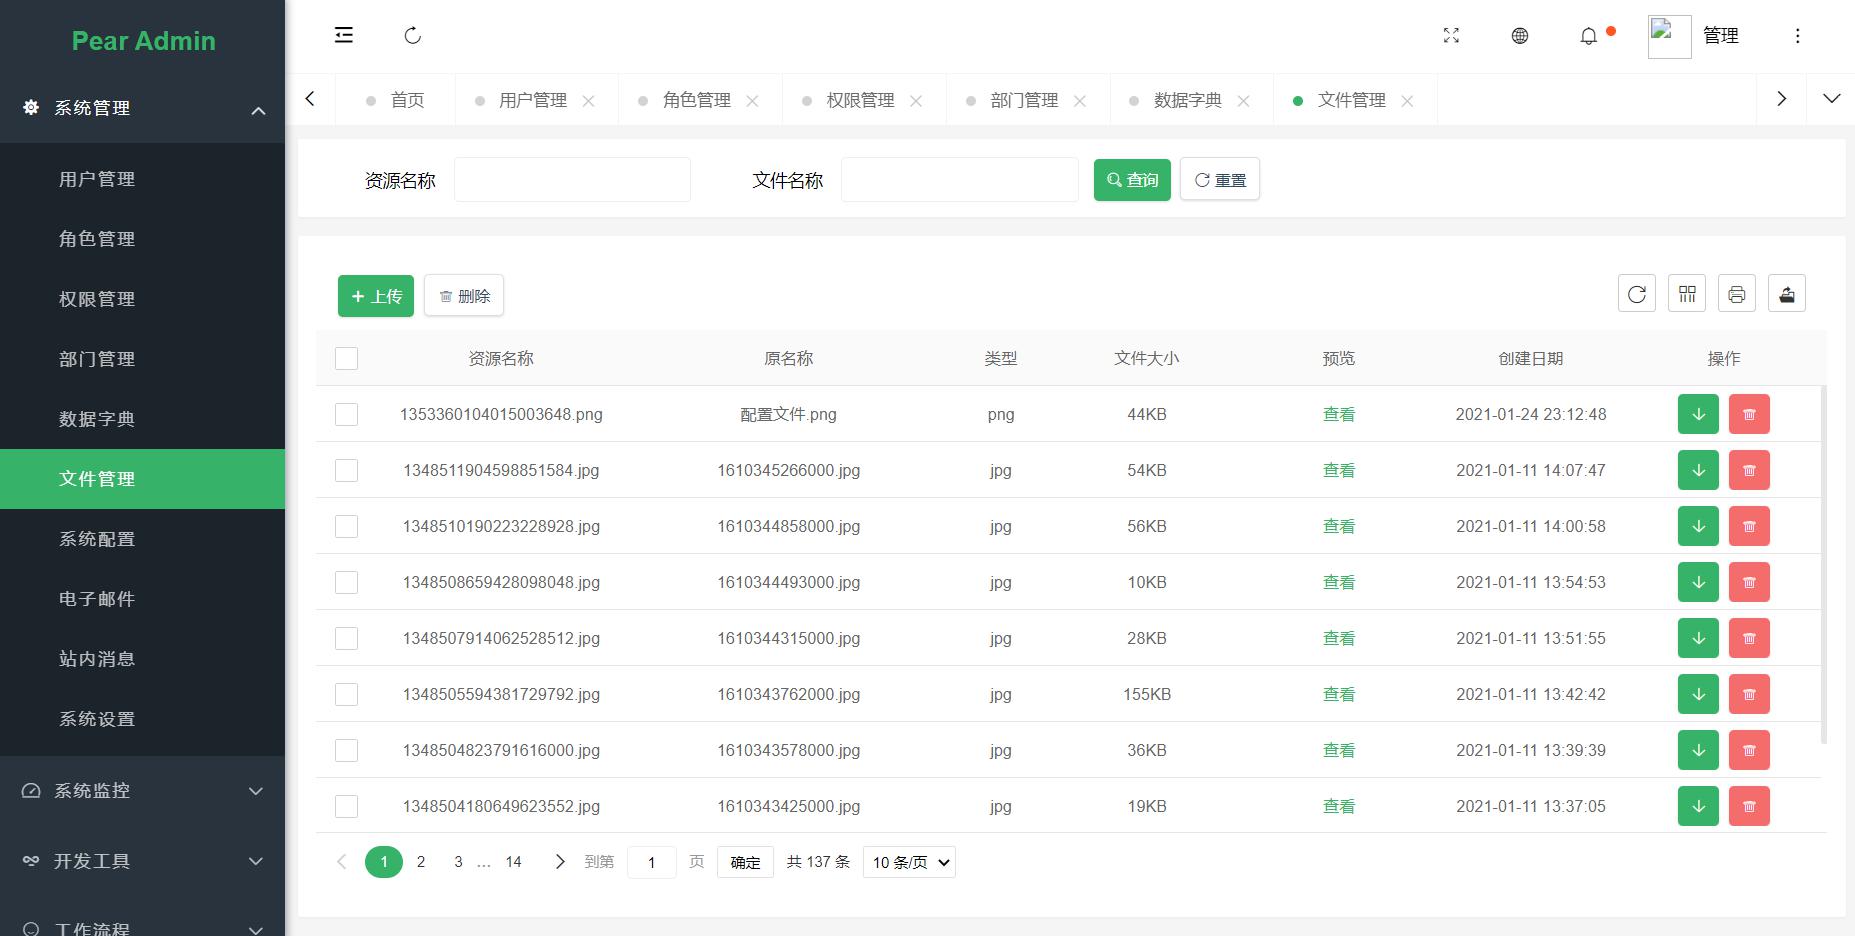Screen dimensions: 1855x936
Task: Tick the select-all checkbox in table header
Action: coord(346,358)
